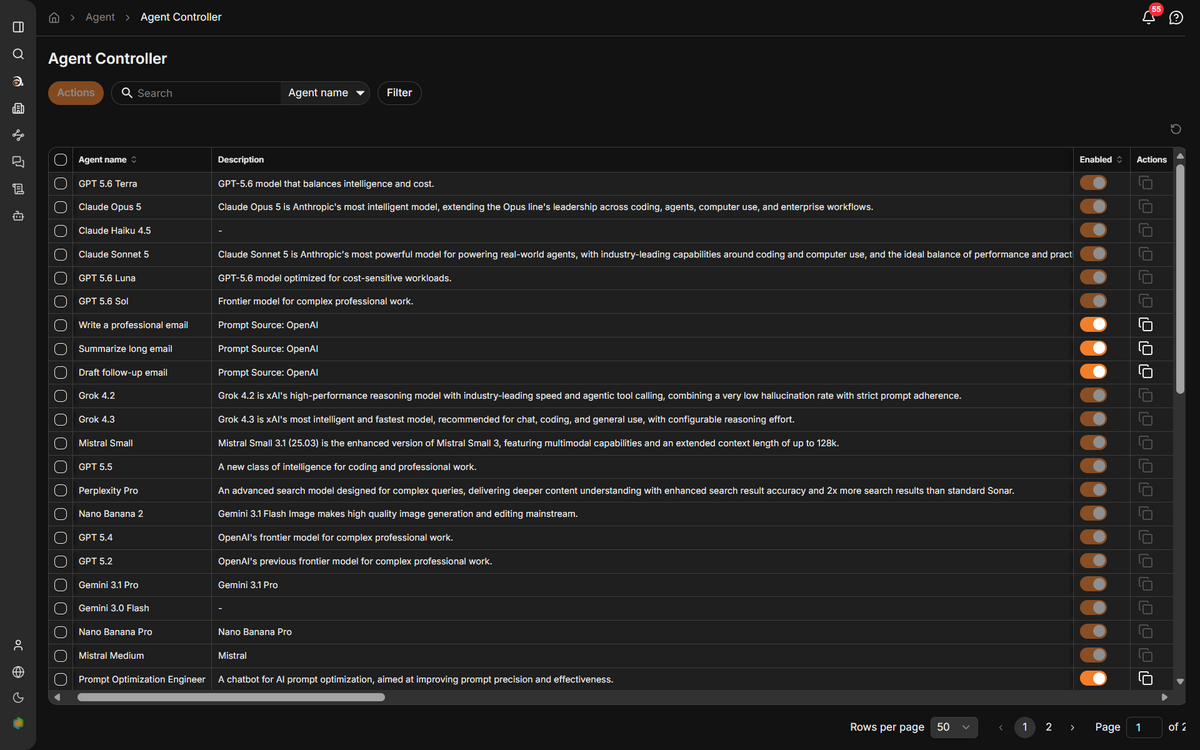Screen dimensions: 1200x750
Task: Open Rows per page 50 dropdown
Action: [x=955, y=728]
